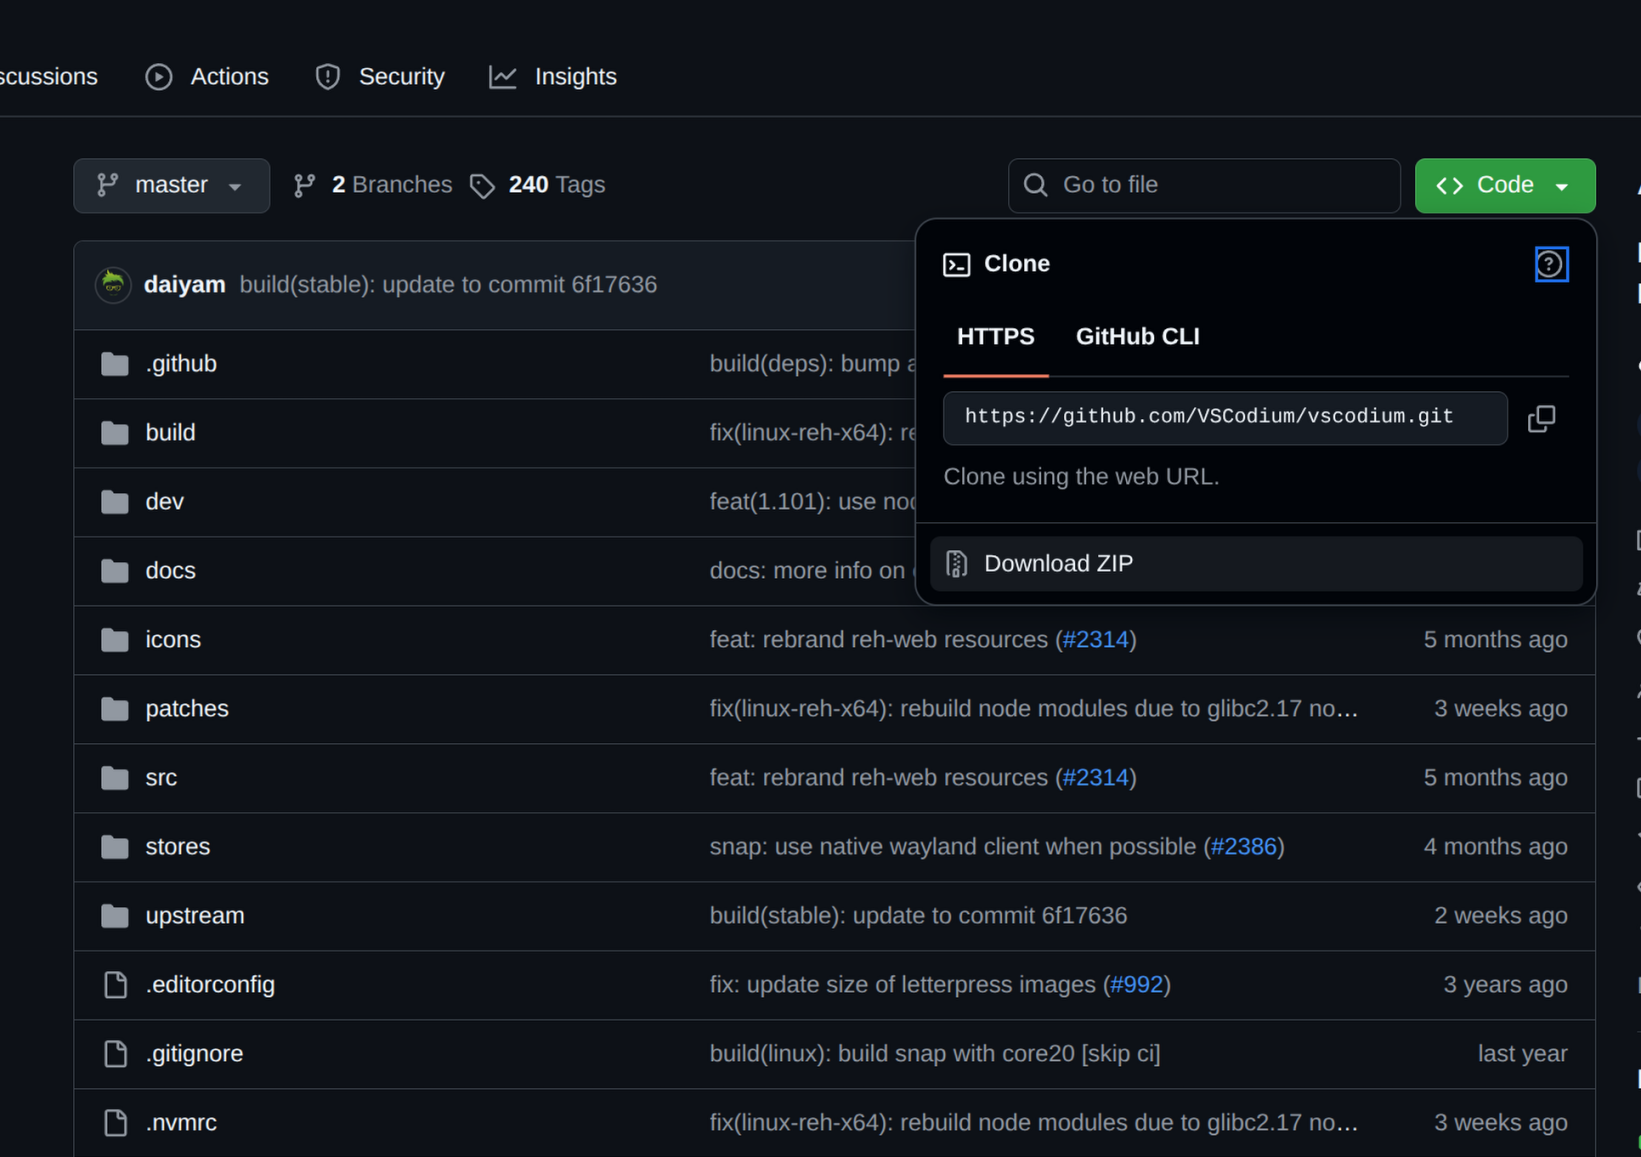Switch to the HTTPS clone tab
The width and height of the screenshot is (1641, 1157).
[x=996, y=337]
